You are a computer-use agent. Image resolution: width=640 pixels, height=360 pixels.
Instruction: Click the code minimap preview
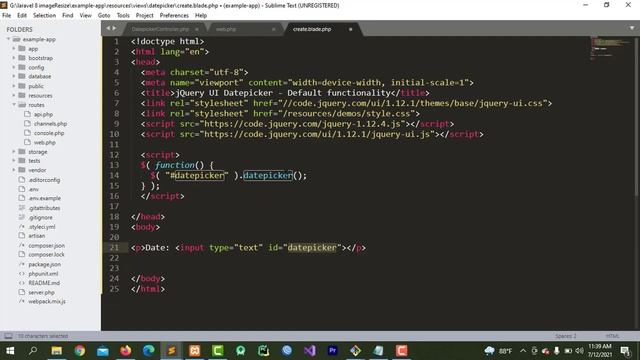pyautogui.click(x=610, y=48)
